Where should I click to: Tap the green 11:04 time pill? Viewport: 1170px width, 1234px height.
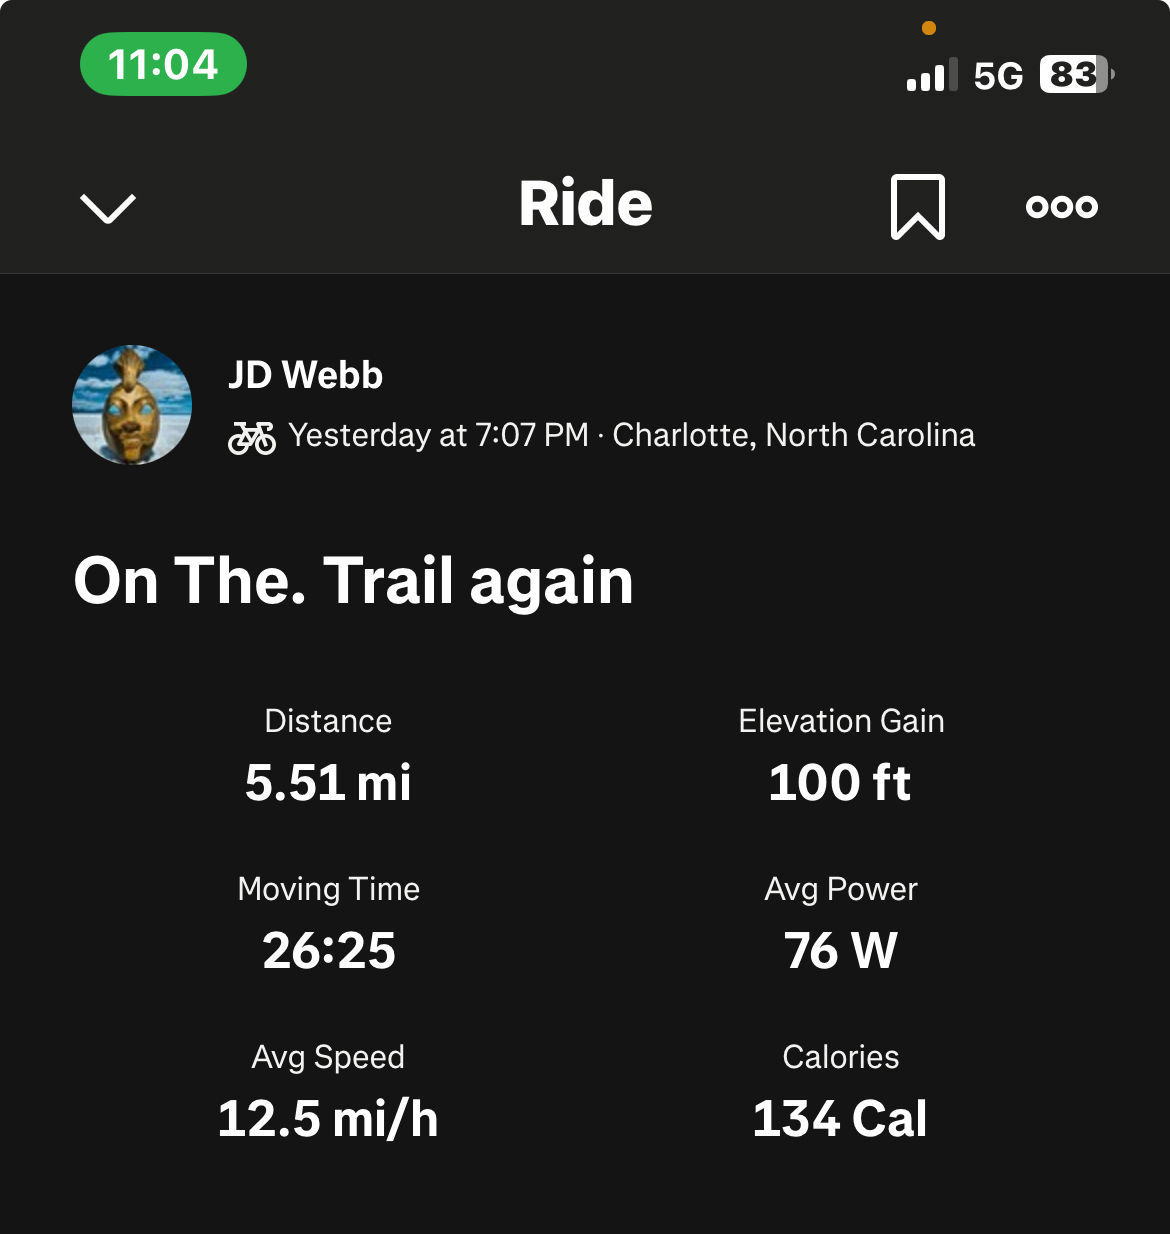click(x=163, y=64)
